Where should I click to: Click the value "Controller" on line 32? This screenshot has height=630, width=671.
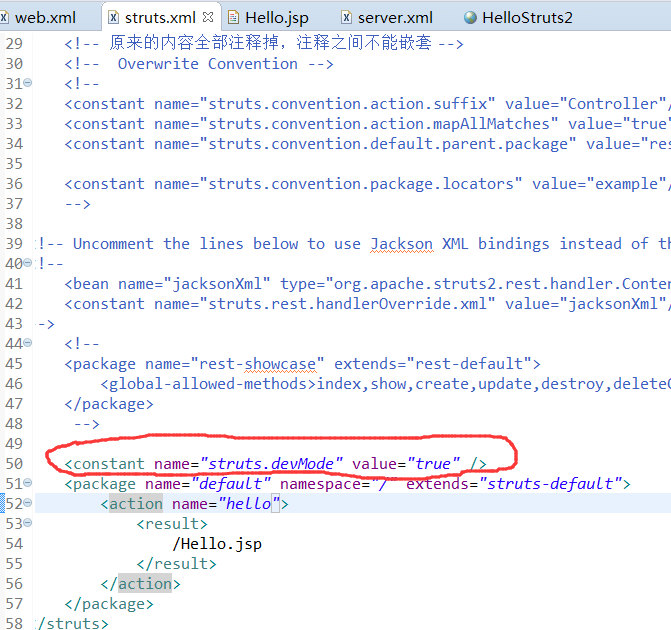click(613, 104)
